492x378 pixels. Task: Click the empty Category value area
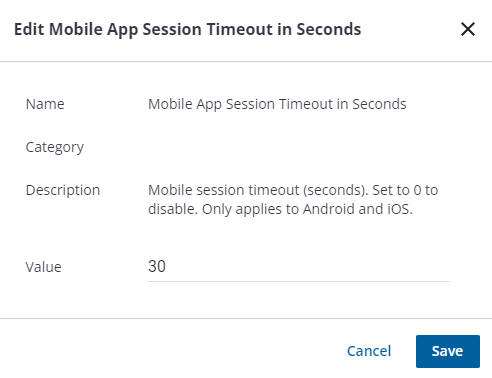point(299,147)
